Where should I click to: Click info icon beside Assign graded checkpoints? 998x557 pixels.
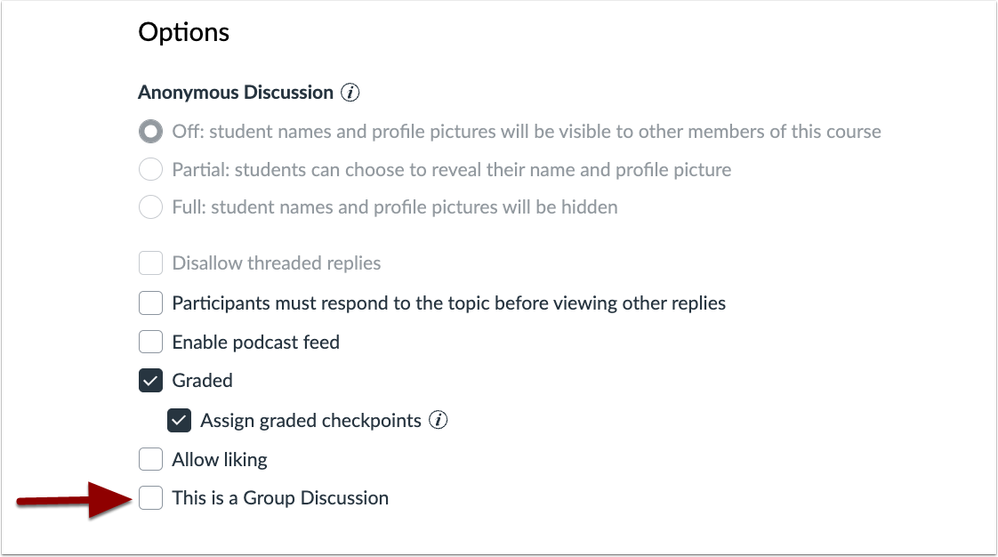(x=438, y=420)
